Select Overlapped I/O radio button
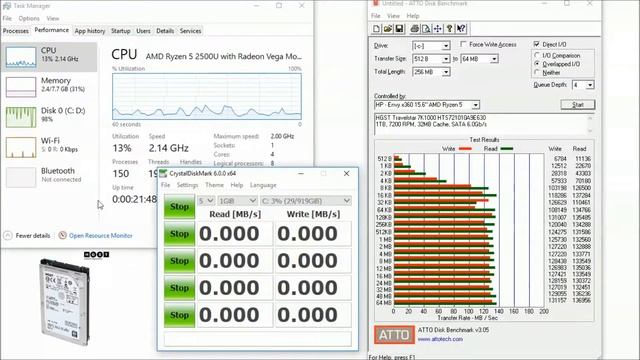The height and width of the screenshot is (360, 640). pyautogui.click(x=537, y=64)
